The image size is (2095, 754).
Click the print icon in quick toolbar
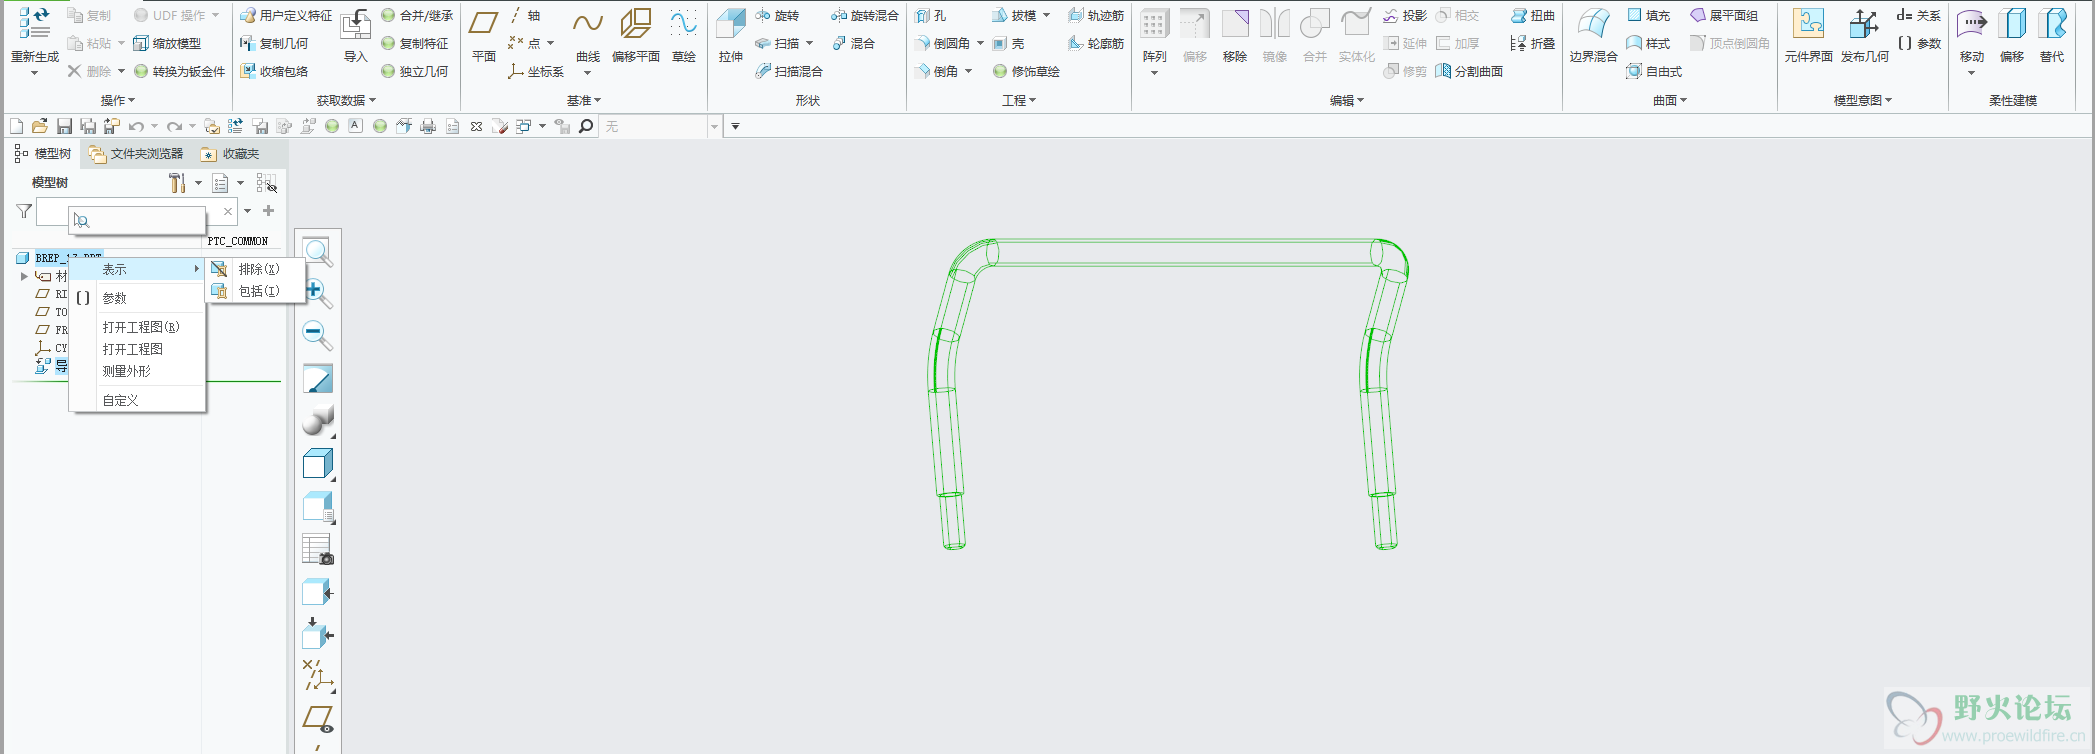pyautogui.click(x=428, y=126)
